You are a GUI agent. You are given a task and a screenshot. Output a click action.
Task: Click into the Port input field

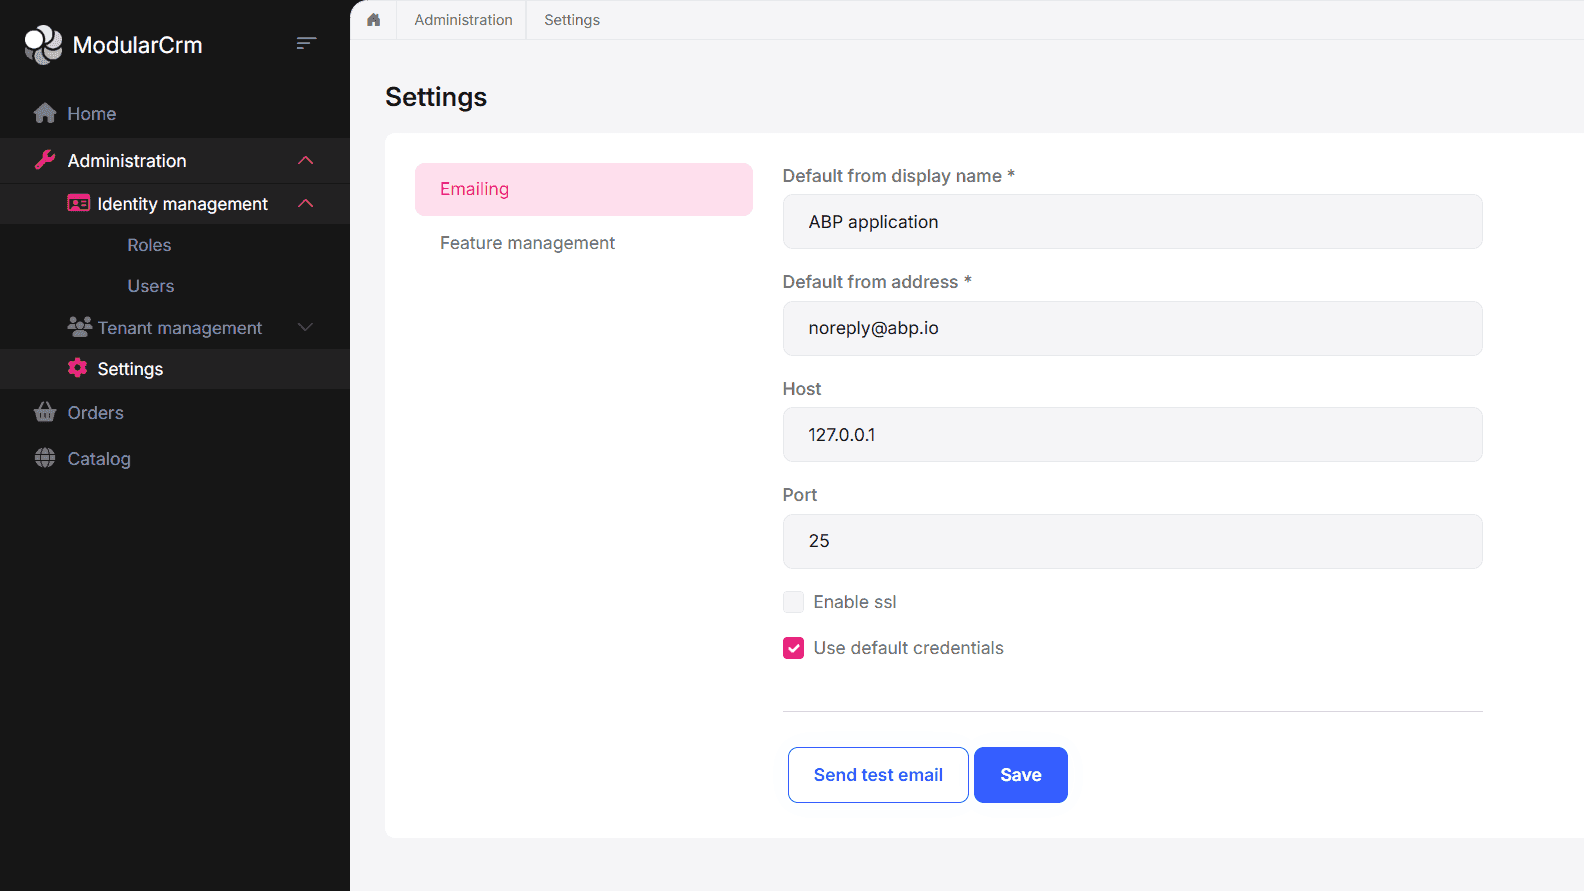click(x=1132, y=541)
